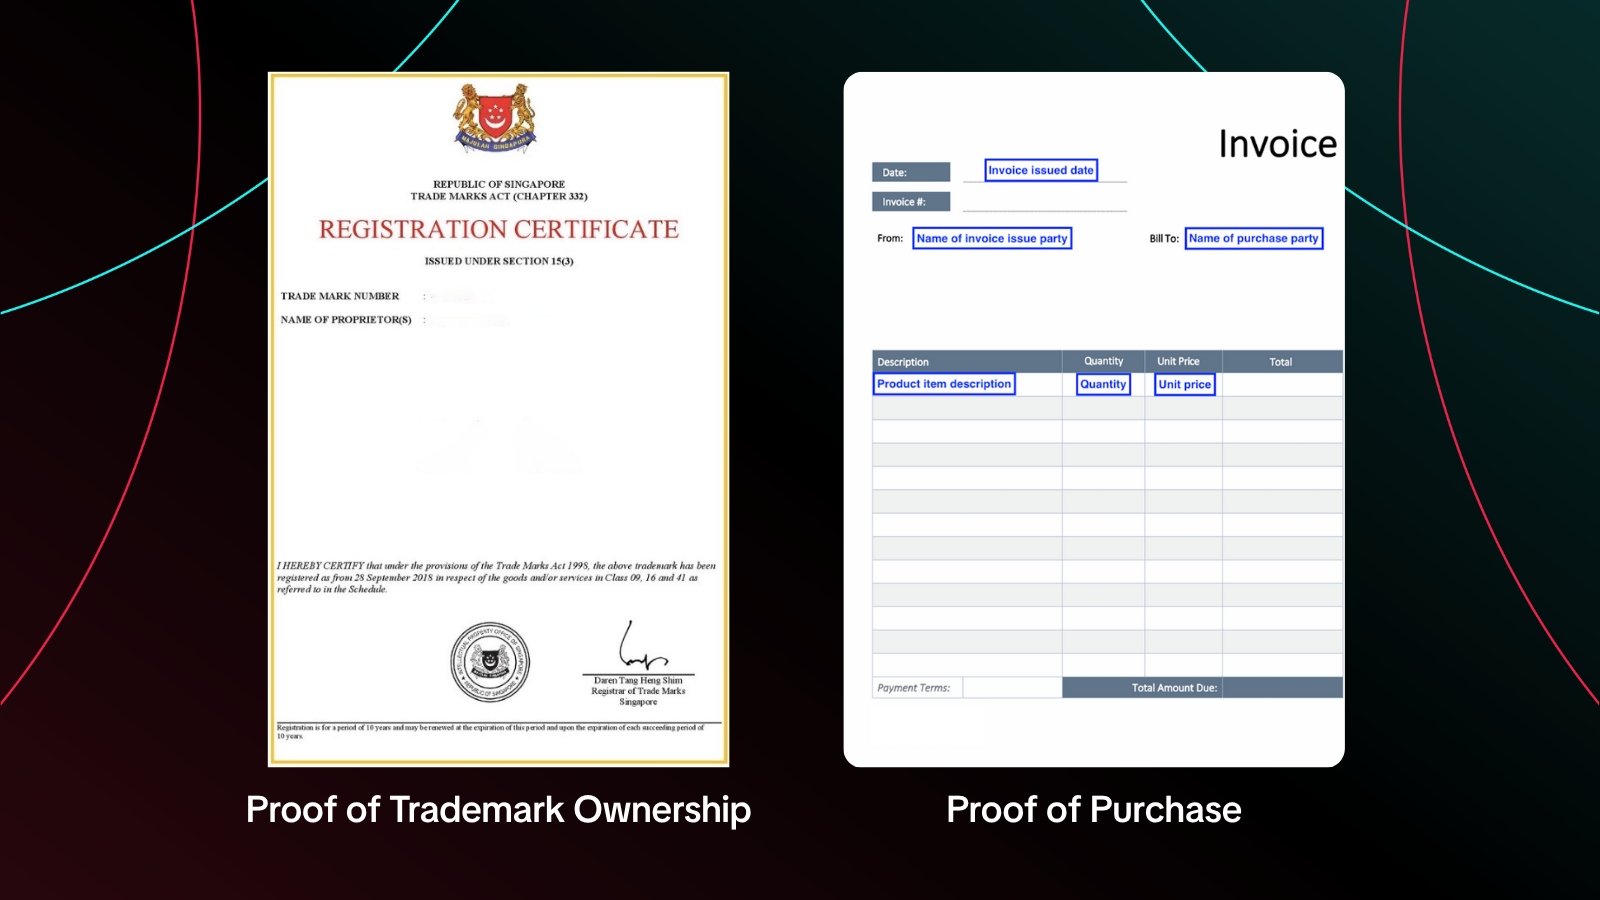Click the 'Proof of Trademark Ownership' caption

click(498, 810)
